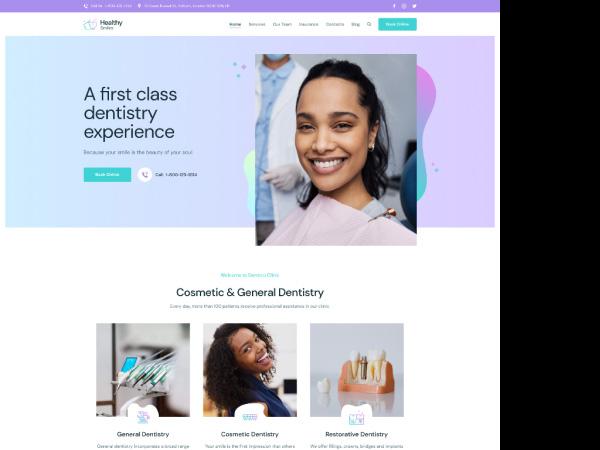Select the Home menu item
600x450 pixels.
[235, 24]
